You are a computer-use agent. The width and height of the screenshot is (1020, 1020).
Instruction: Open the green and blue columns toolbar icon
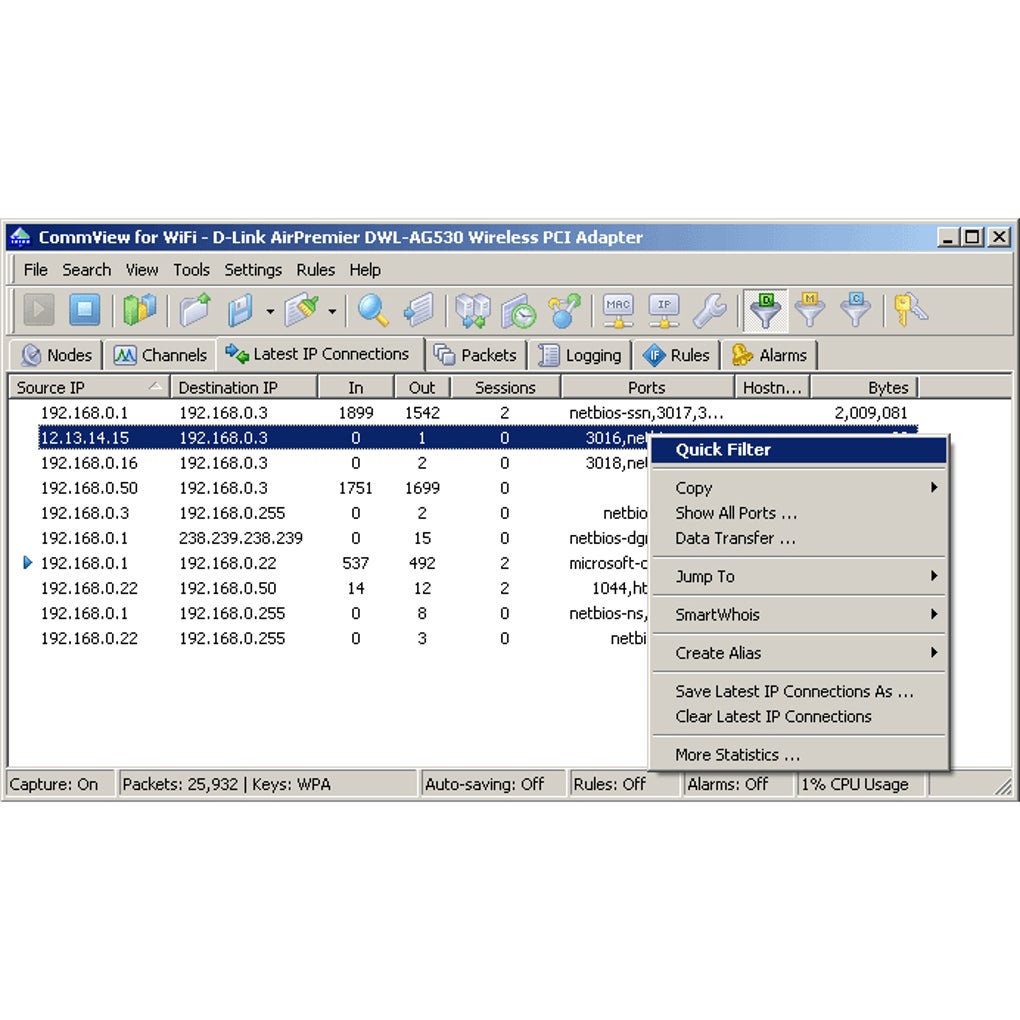139,310
